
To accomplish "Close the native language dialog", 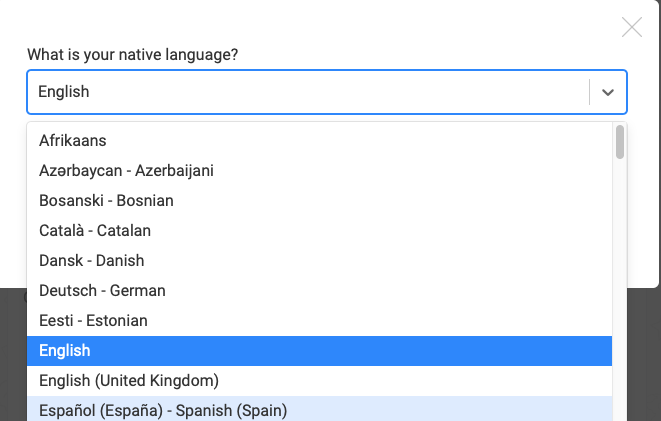I will coord(632,28).
